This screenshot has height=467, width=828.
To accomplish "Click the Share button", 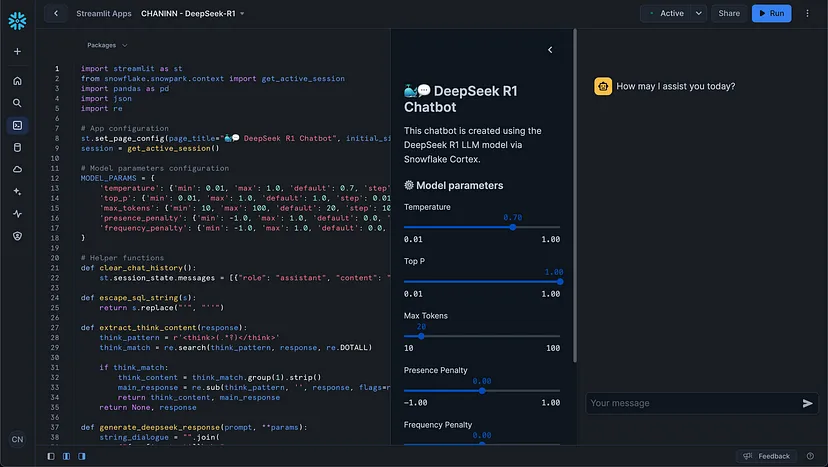I will [x=729, y=13].
